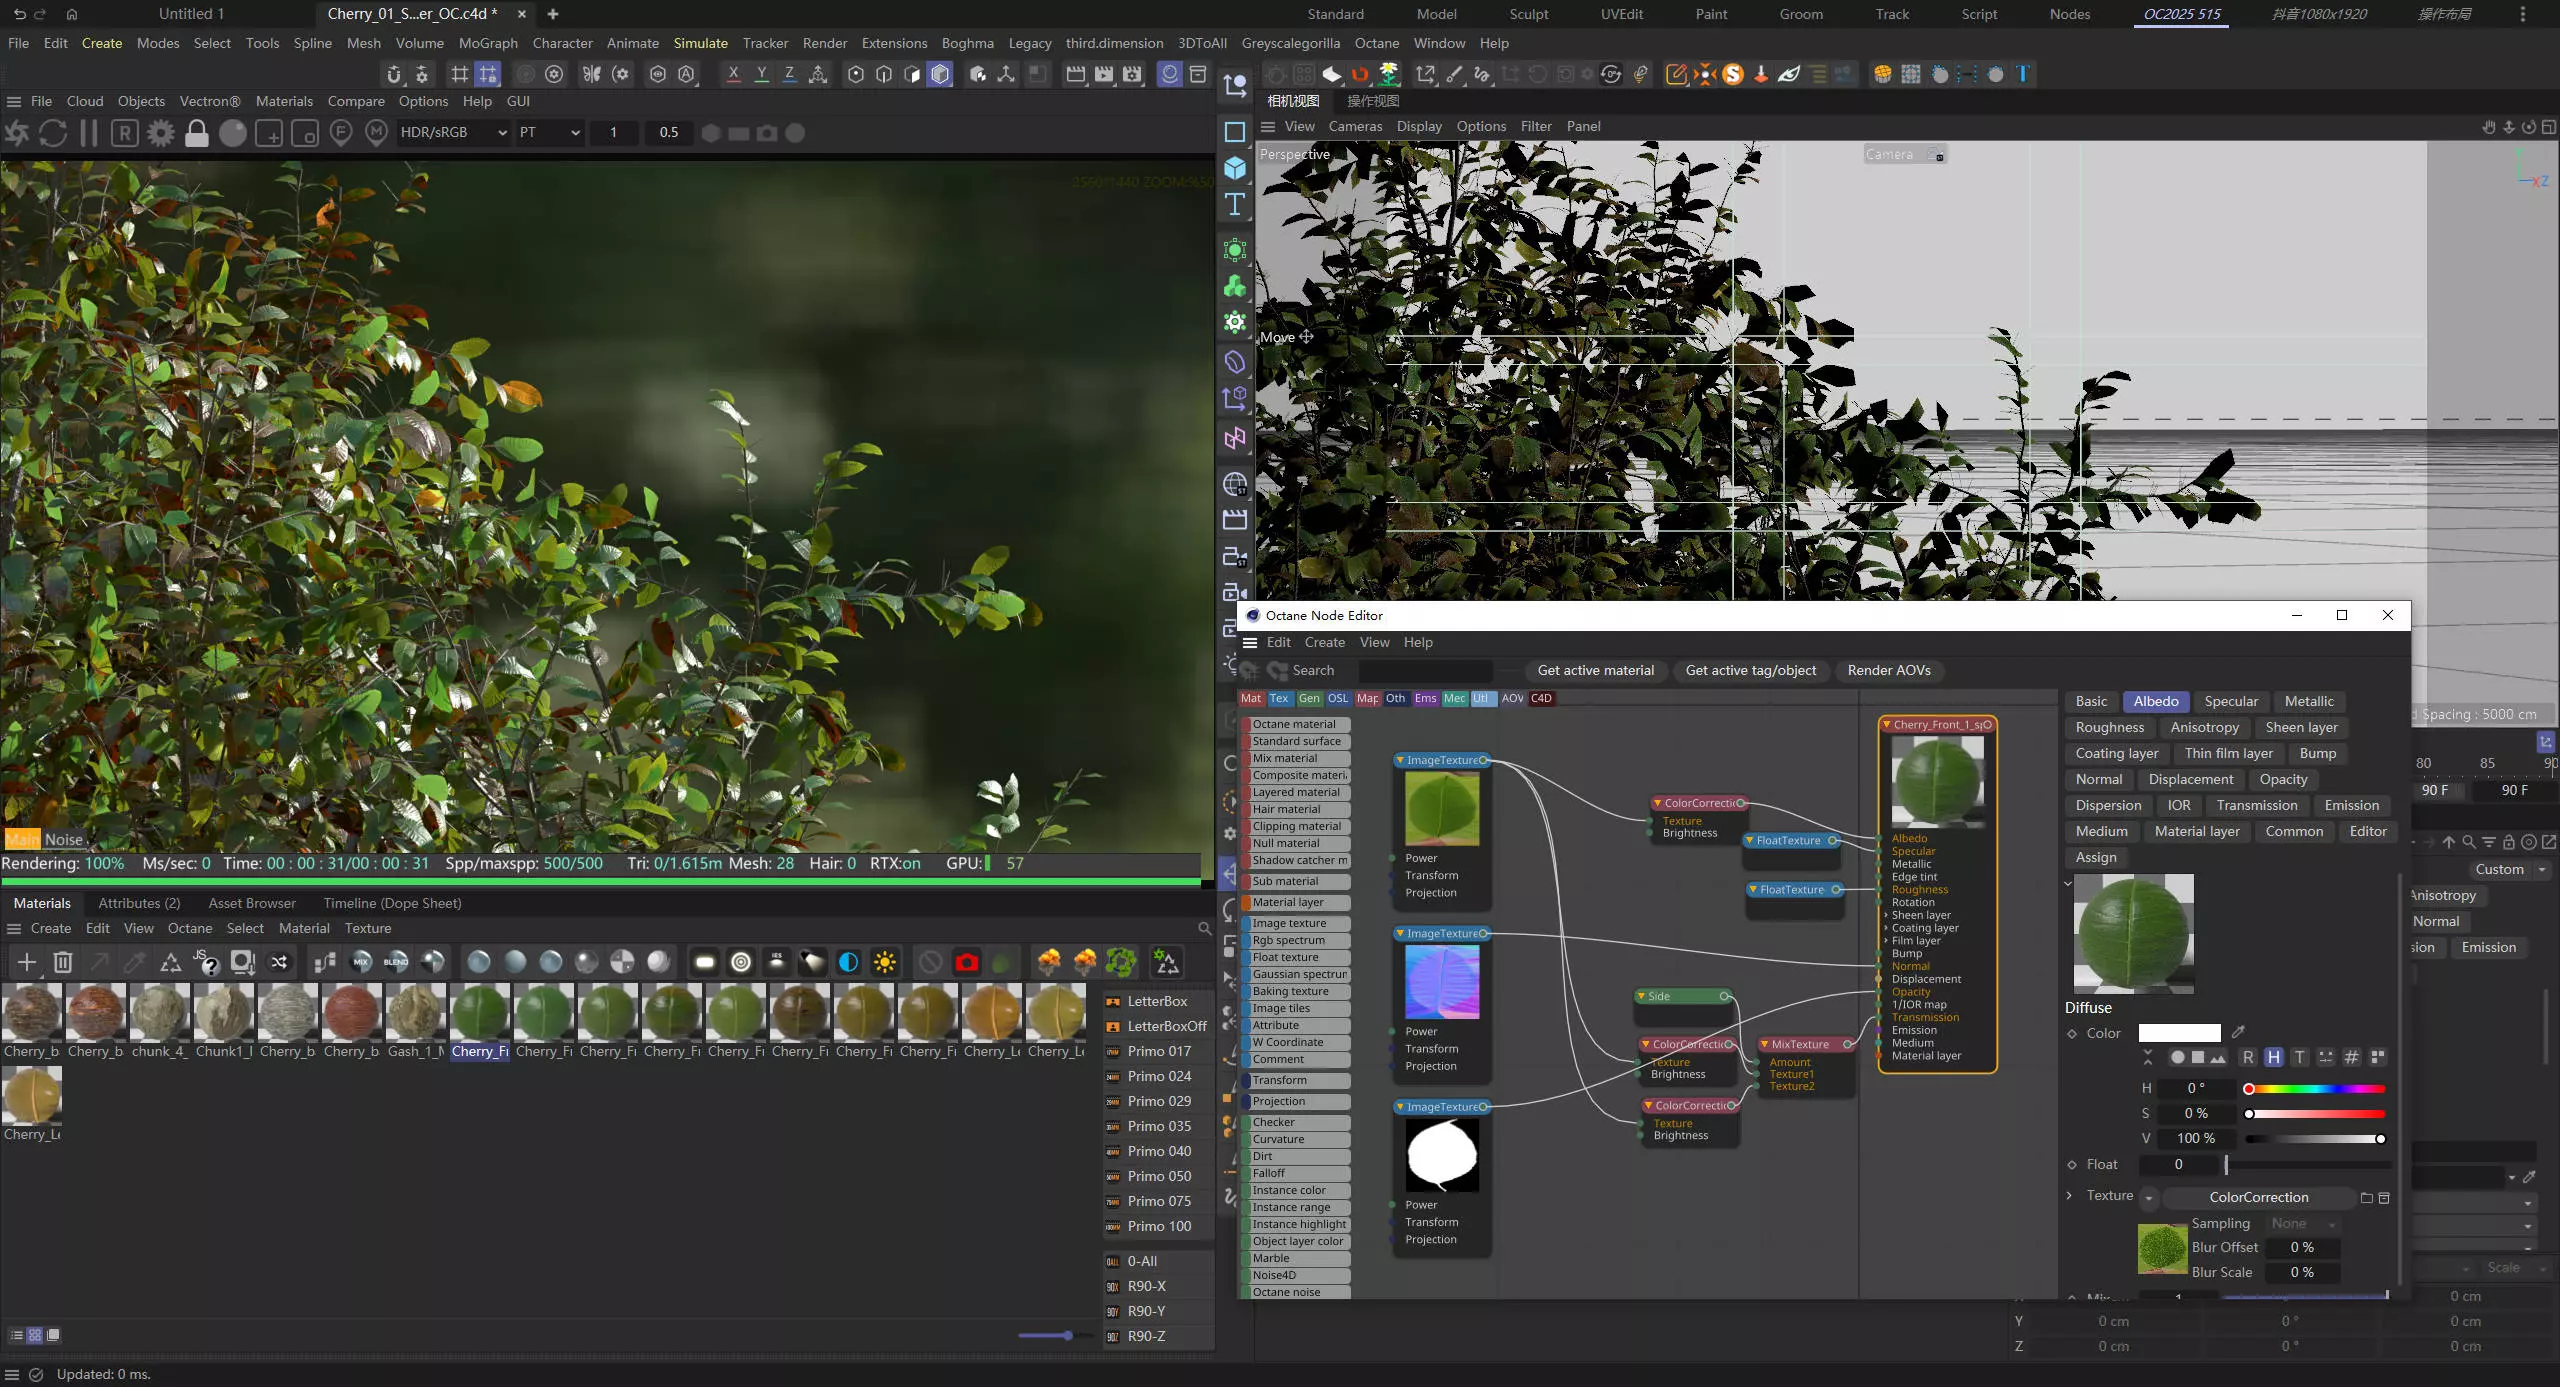Select the Cherry_Front_1 node preview thumbnail
Screen dimensions: 2560x1387
(1937, 780)
